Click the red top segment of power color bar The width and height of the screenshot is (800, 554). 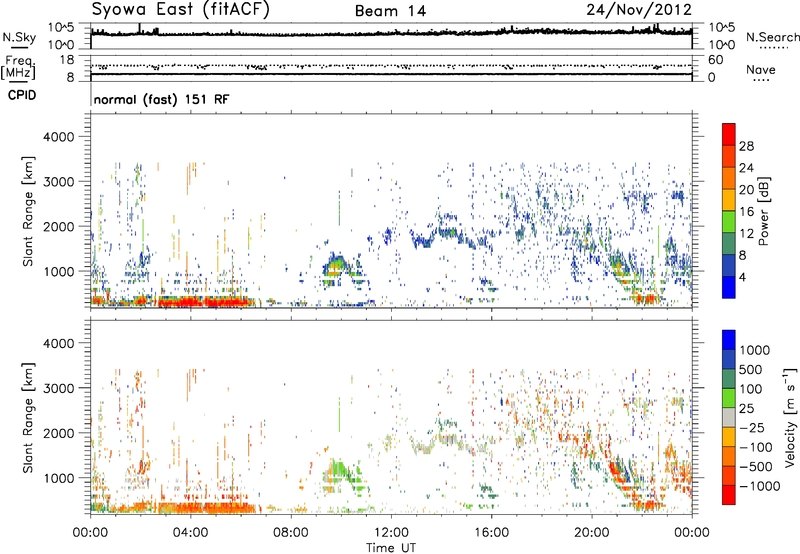tap(729, 135)
